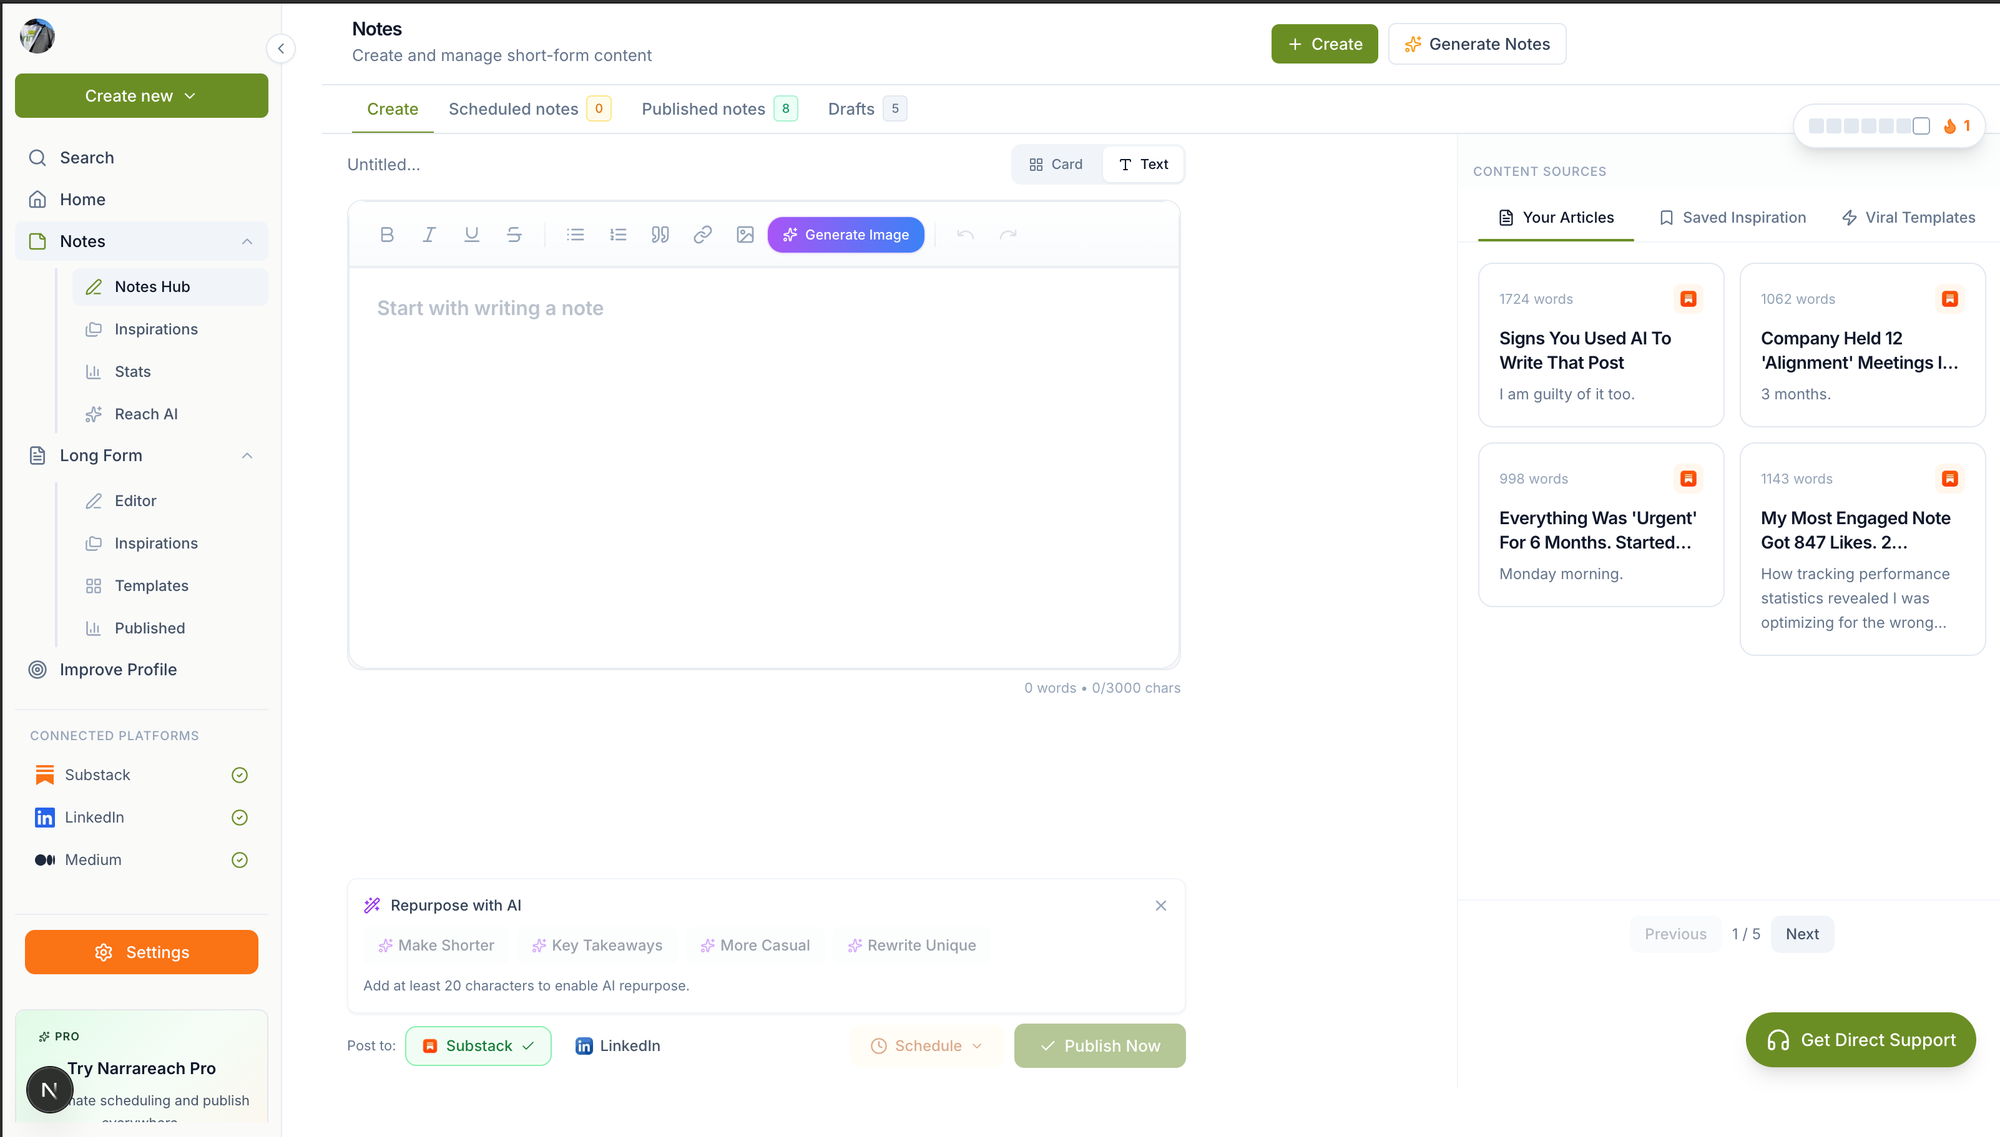Screen dimensions: 2000x1137
Task: Insert an image via the toolbar icon
Action: 745,234
